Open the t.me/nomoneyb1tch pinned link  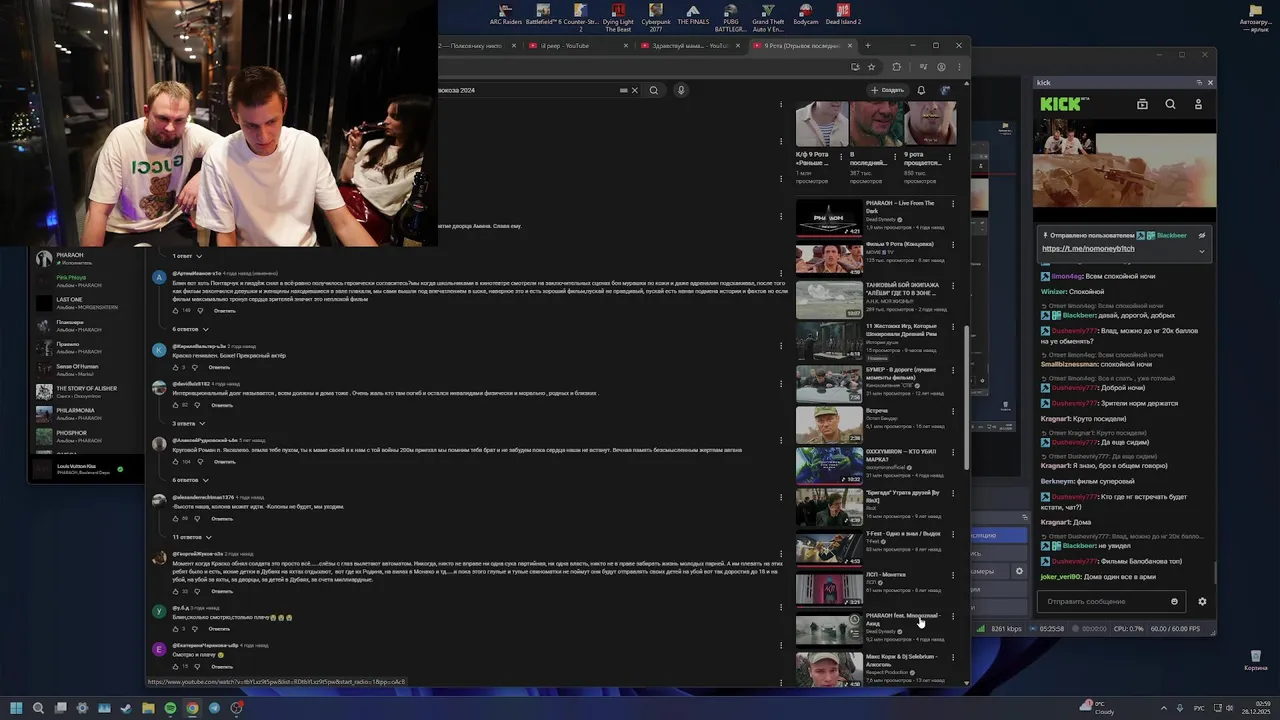coord(1088,248)
